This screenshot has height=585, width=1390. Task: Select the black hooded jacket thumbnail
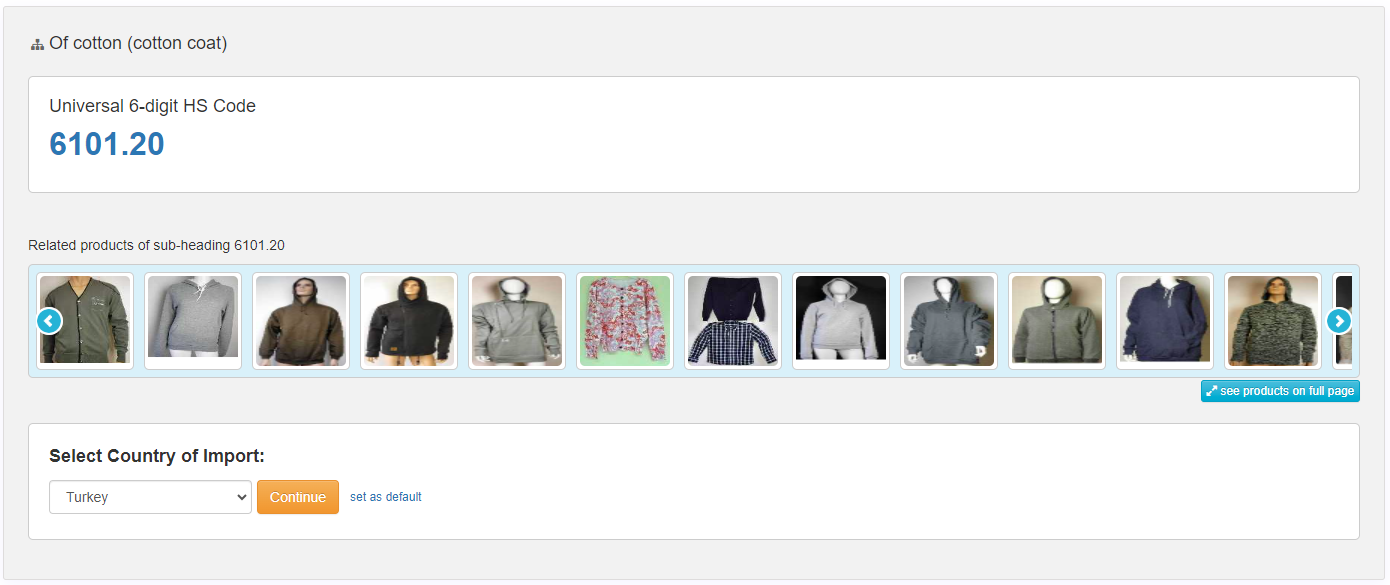pyautogui.click(x=409, y=321)
